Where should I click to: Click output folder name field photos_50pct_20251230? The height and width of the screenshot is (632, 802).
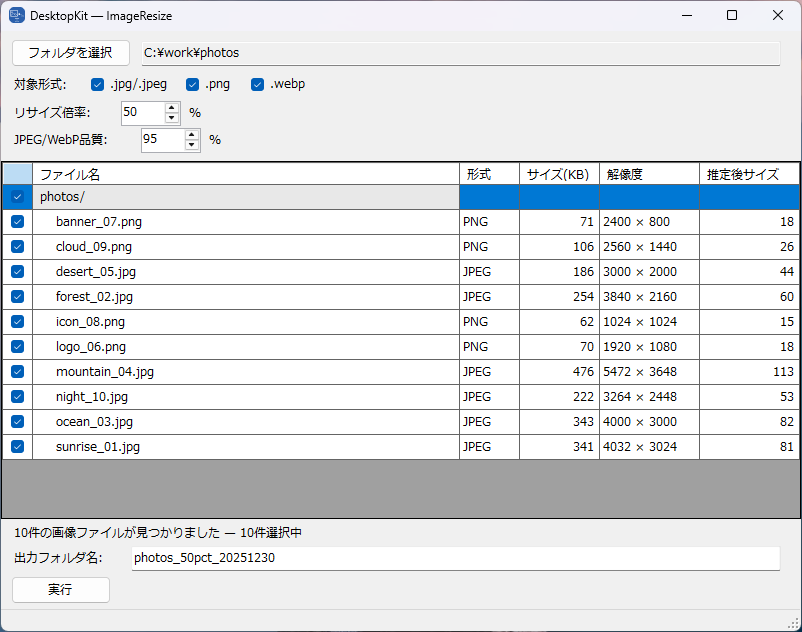tap(456, 558)
